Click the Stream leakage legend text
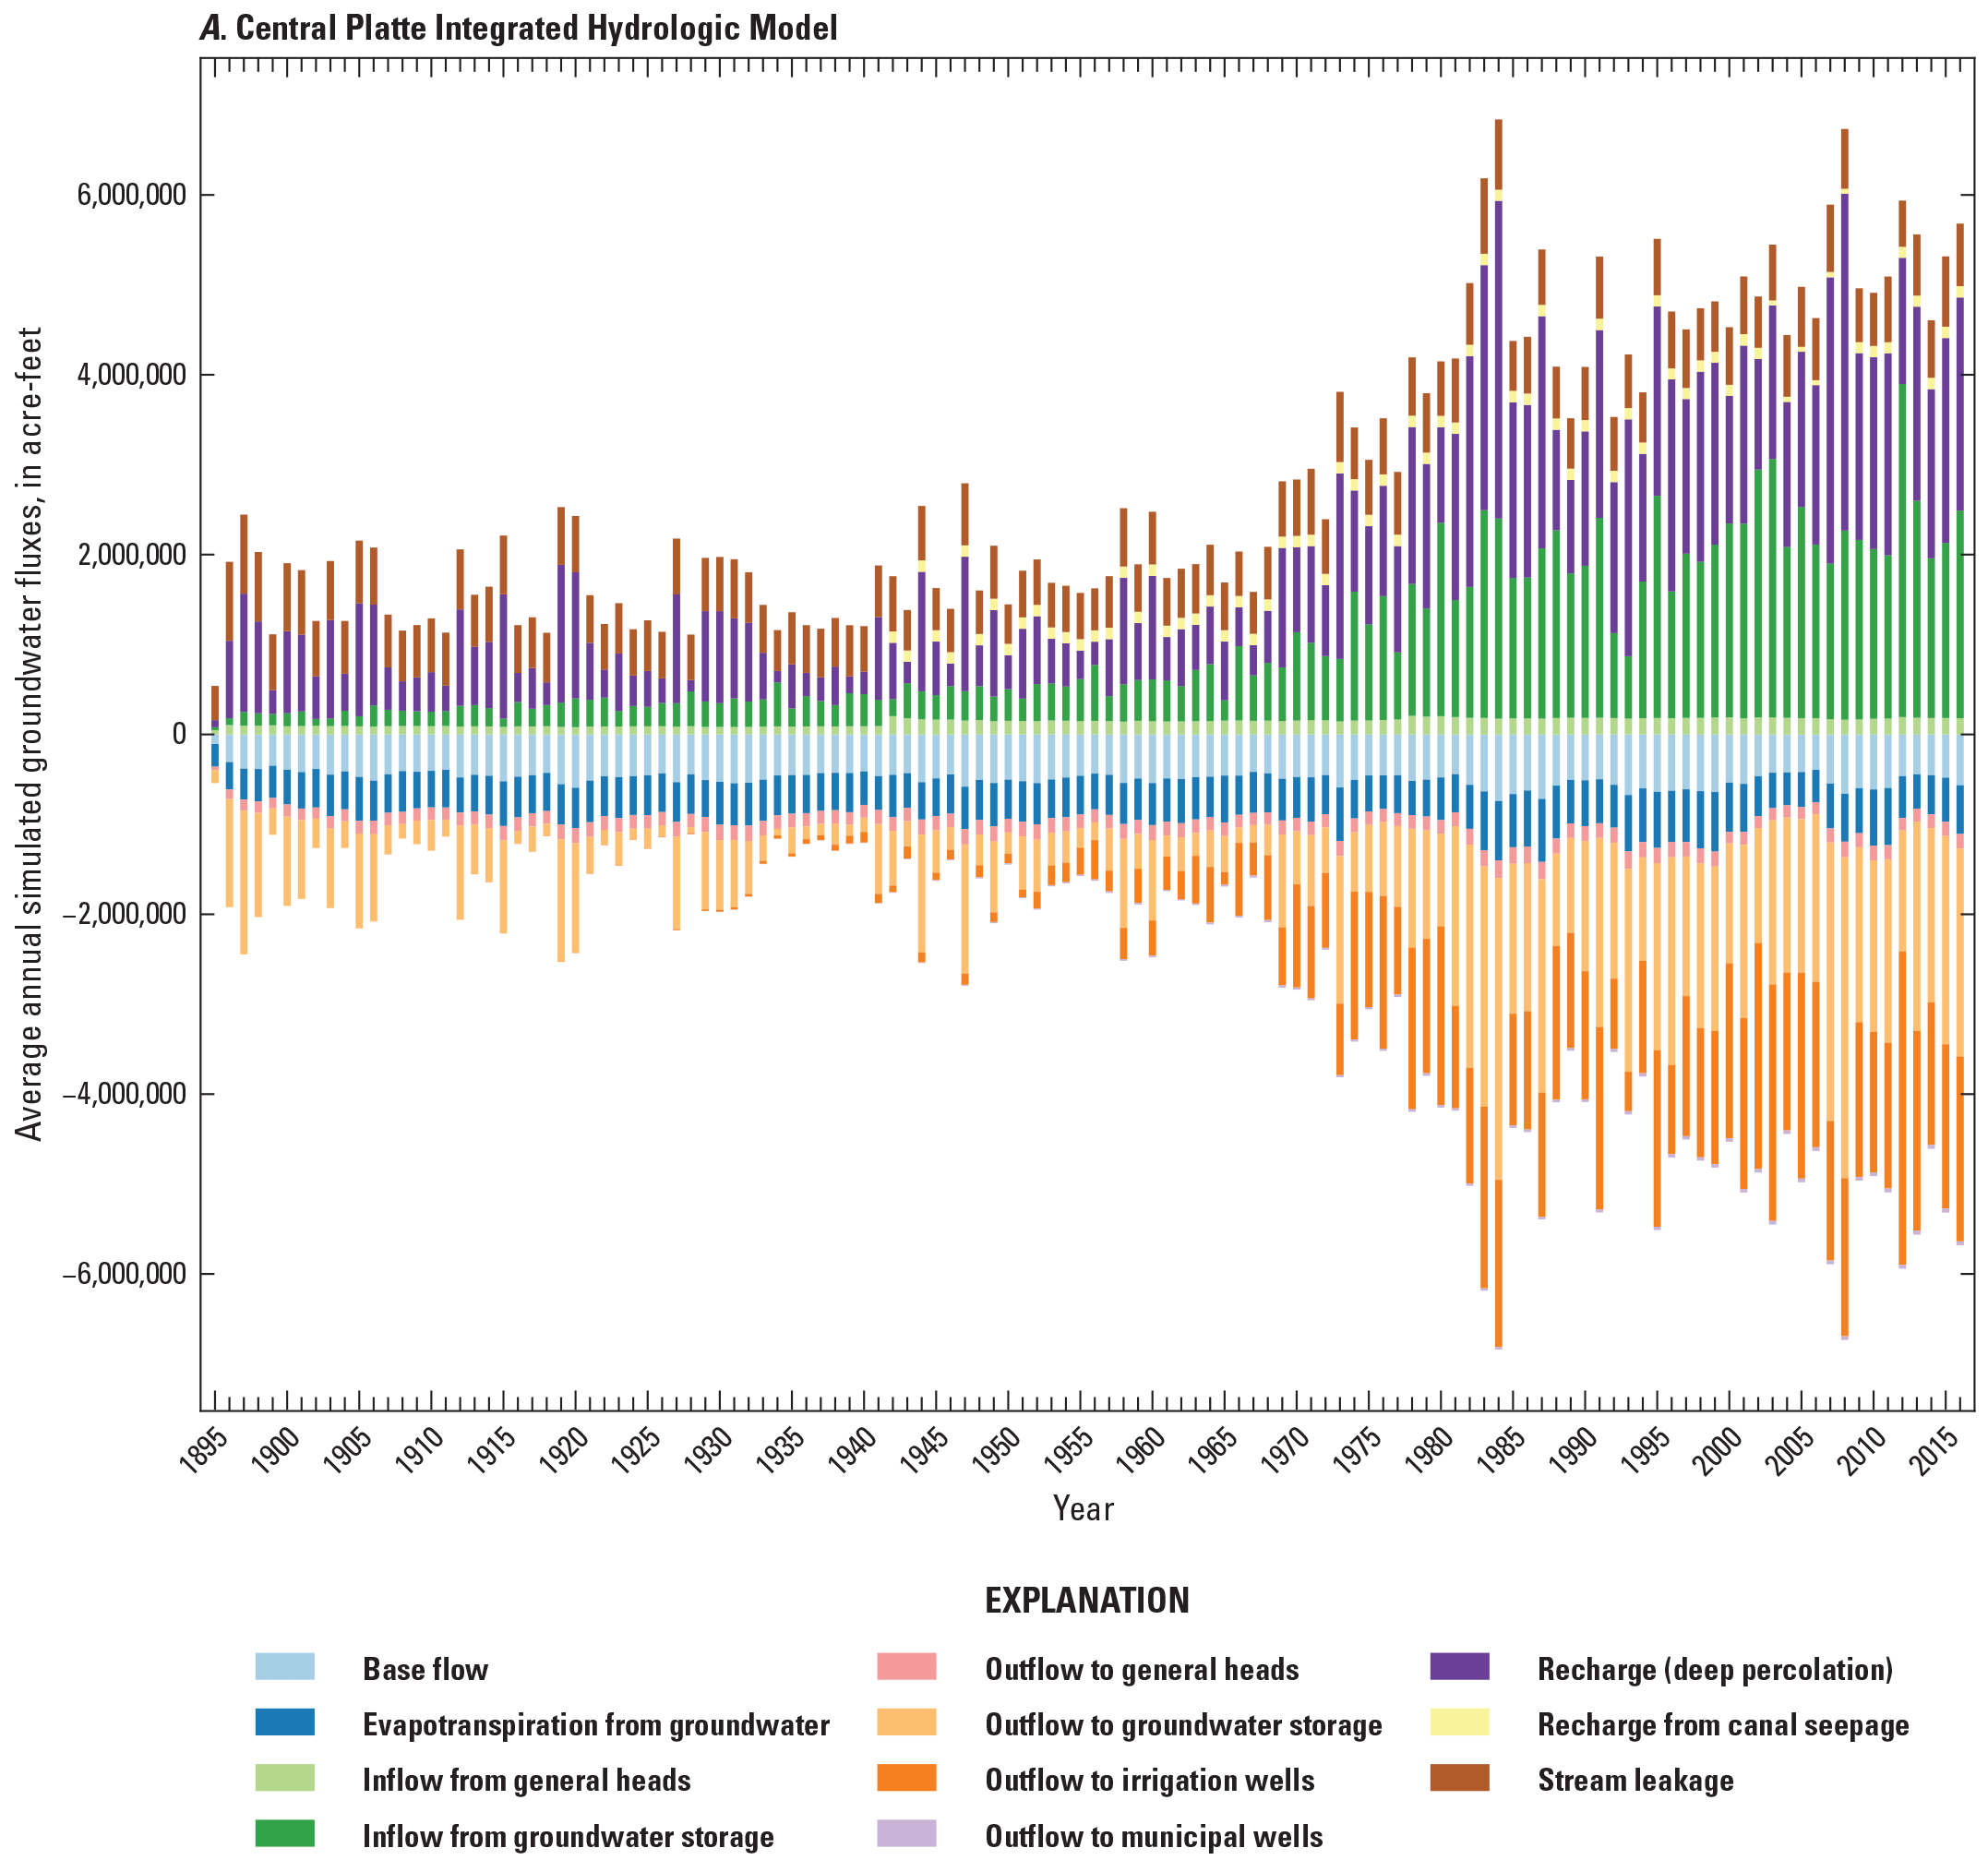Image resolution: width=1988 pixels, height=1860 pixels. pos(1635,1780)
